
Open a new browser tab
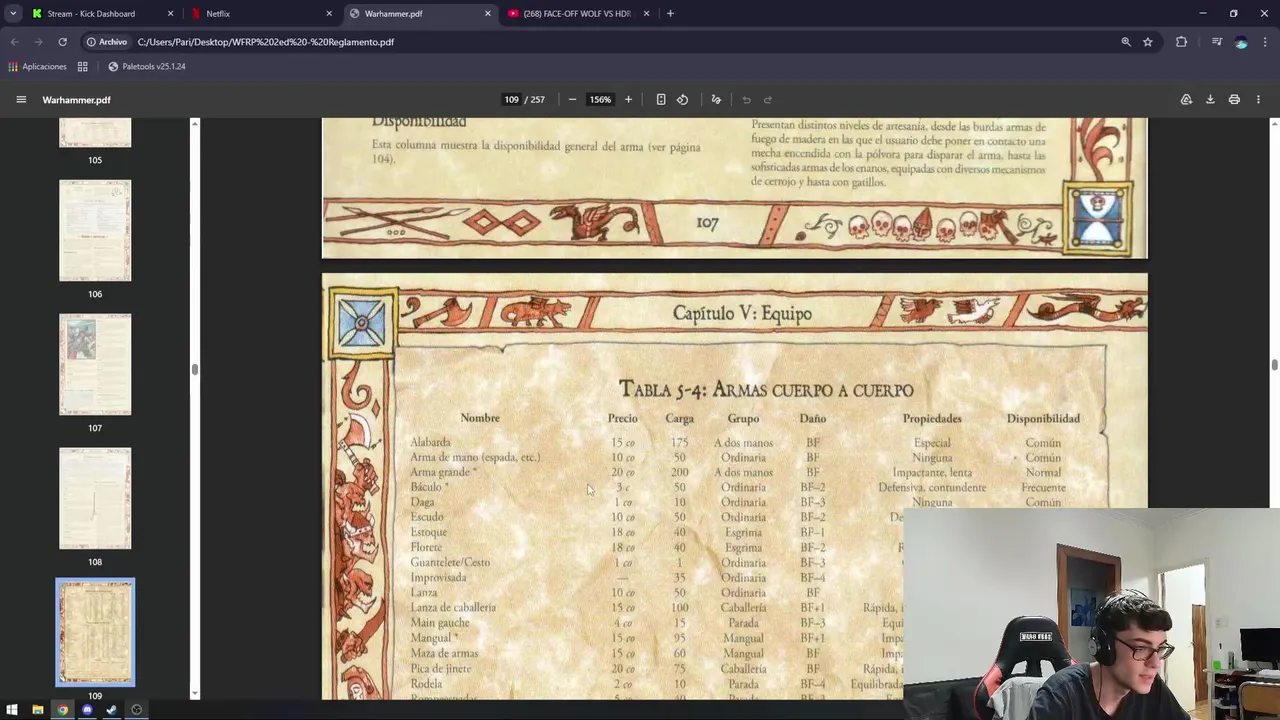coord(670,13)
